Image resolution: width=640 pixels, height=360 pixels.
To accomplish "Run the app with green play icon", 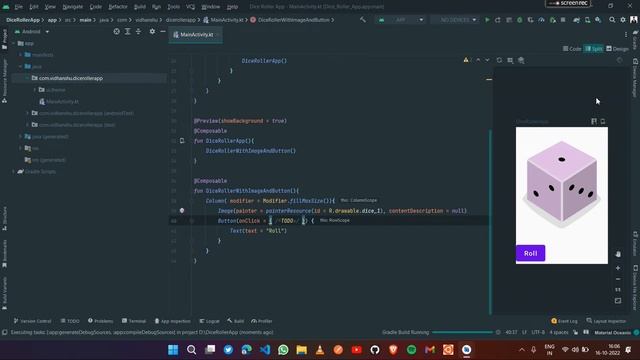I will (487, 20).
